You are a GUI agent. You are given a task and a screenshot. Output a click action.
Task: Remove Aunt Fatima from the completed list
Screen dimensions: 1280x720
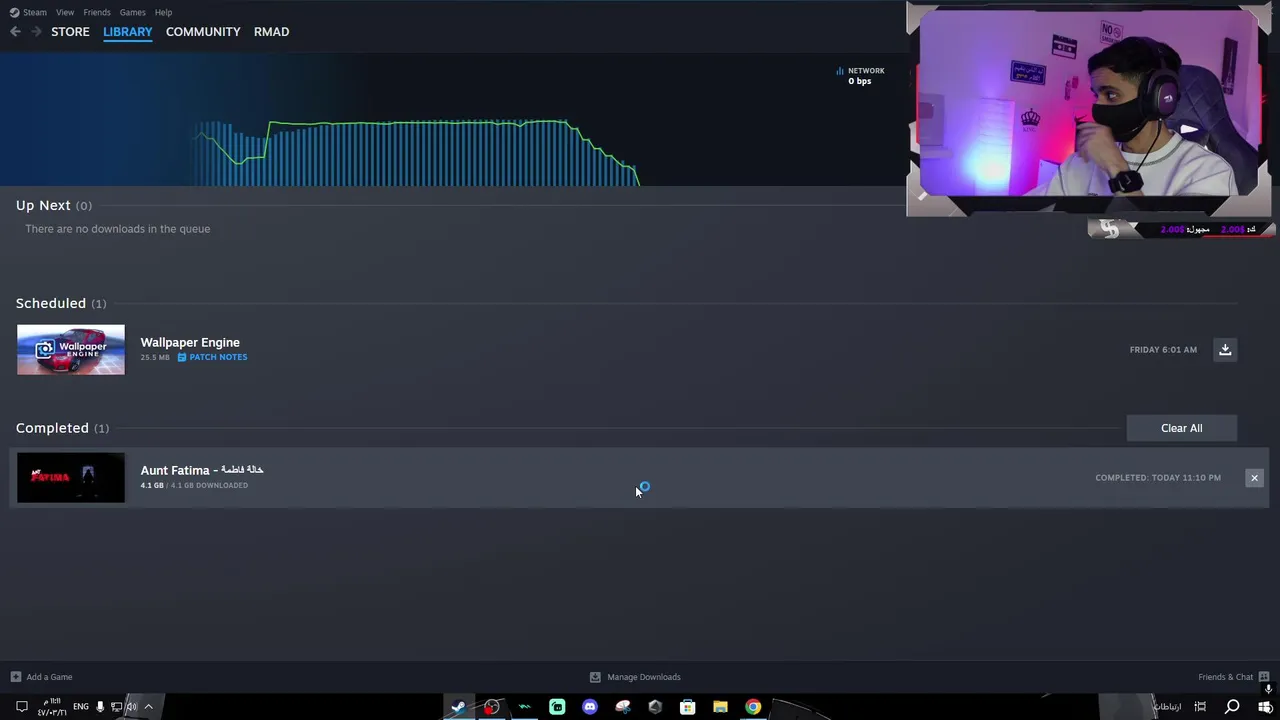1254,478
